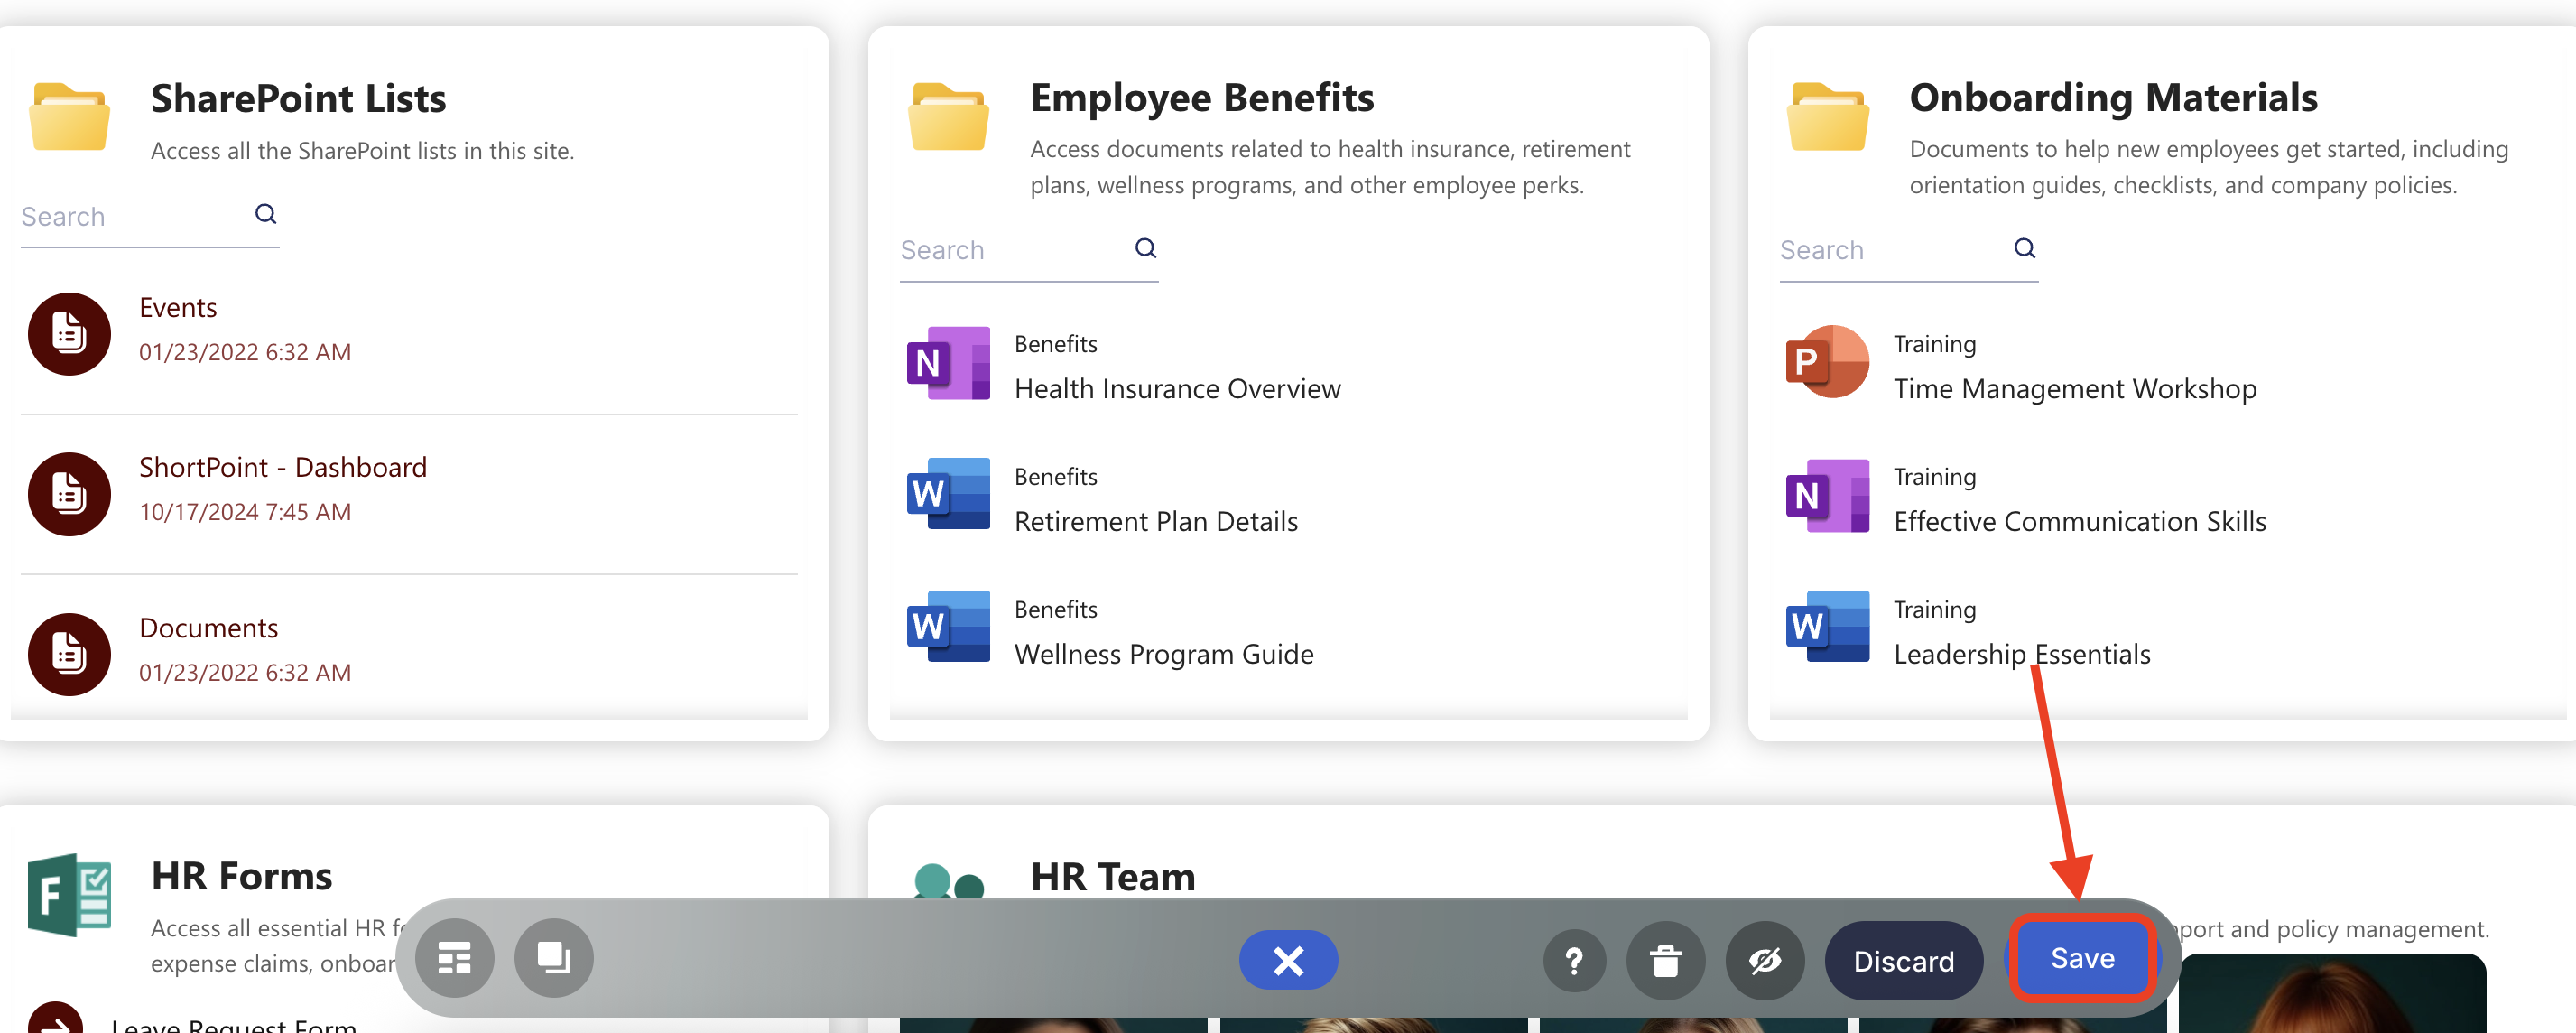Open Effective Communication Skills item
Screen dimensions: 2576x1033
click(2079, 521)
